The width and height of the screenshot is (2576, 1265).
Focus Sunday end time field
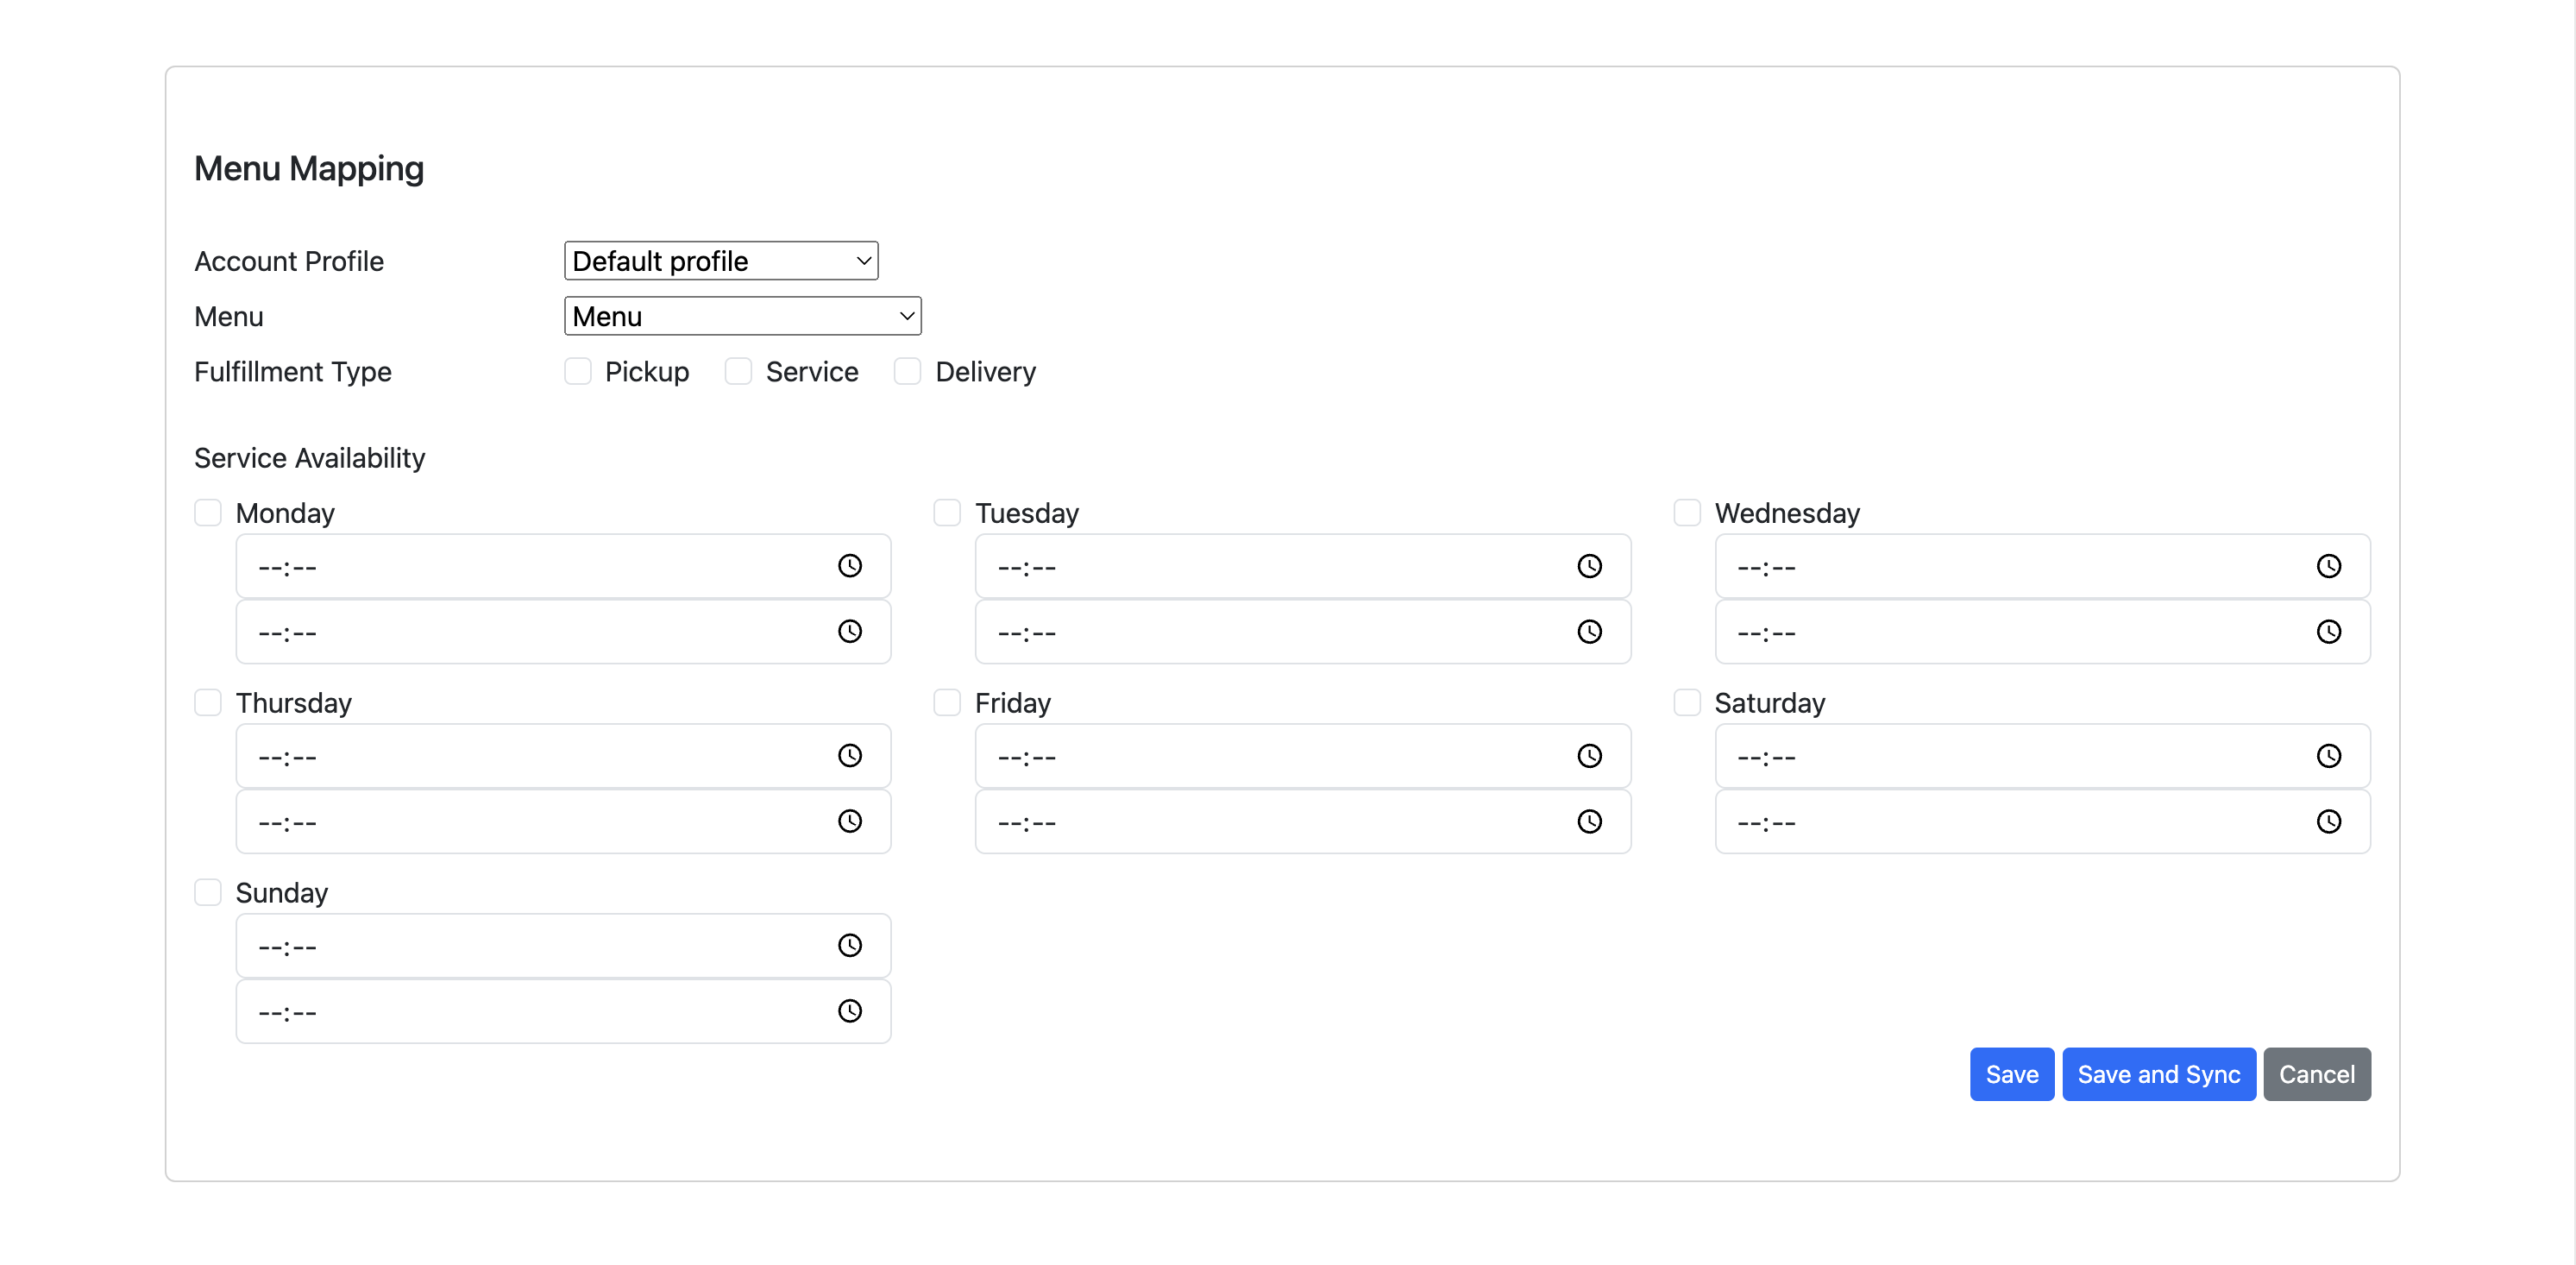point(563,1011)
